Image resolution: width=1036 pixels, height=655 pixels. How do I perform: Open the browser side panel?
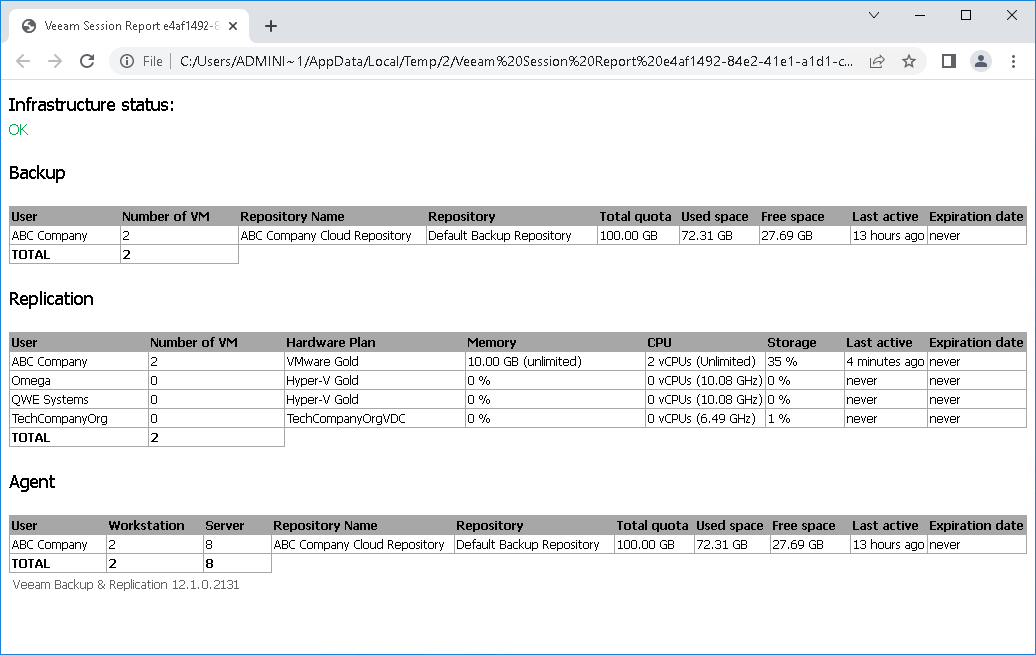(949, 61)
